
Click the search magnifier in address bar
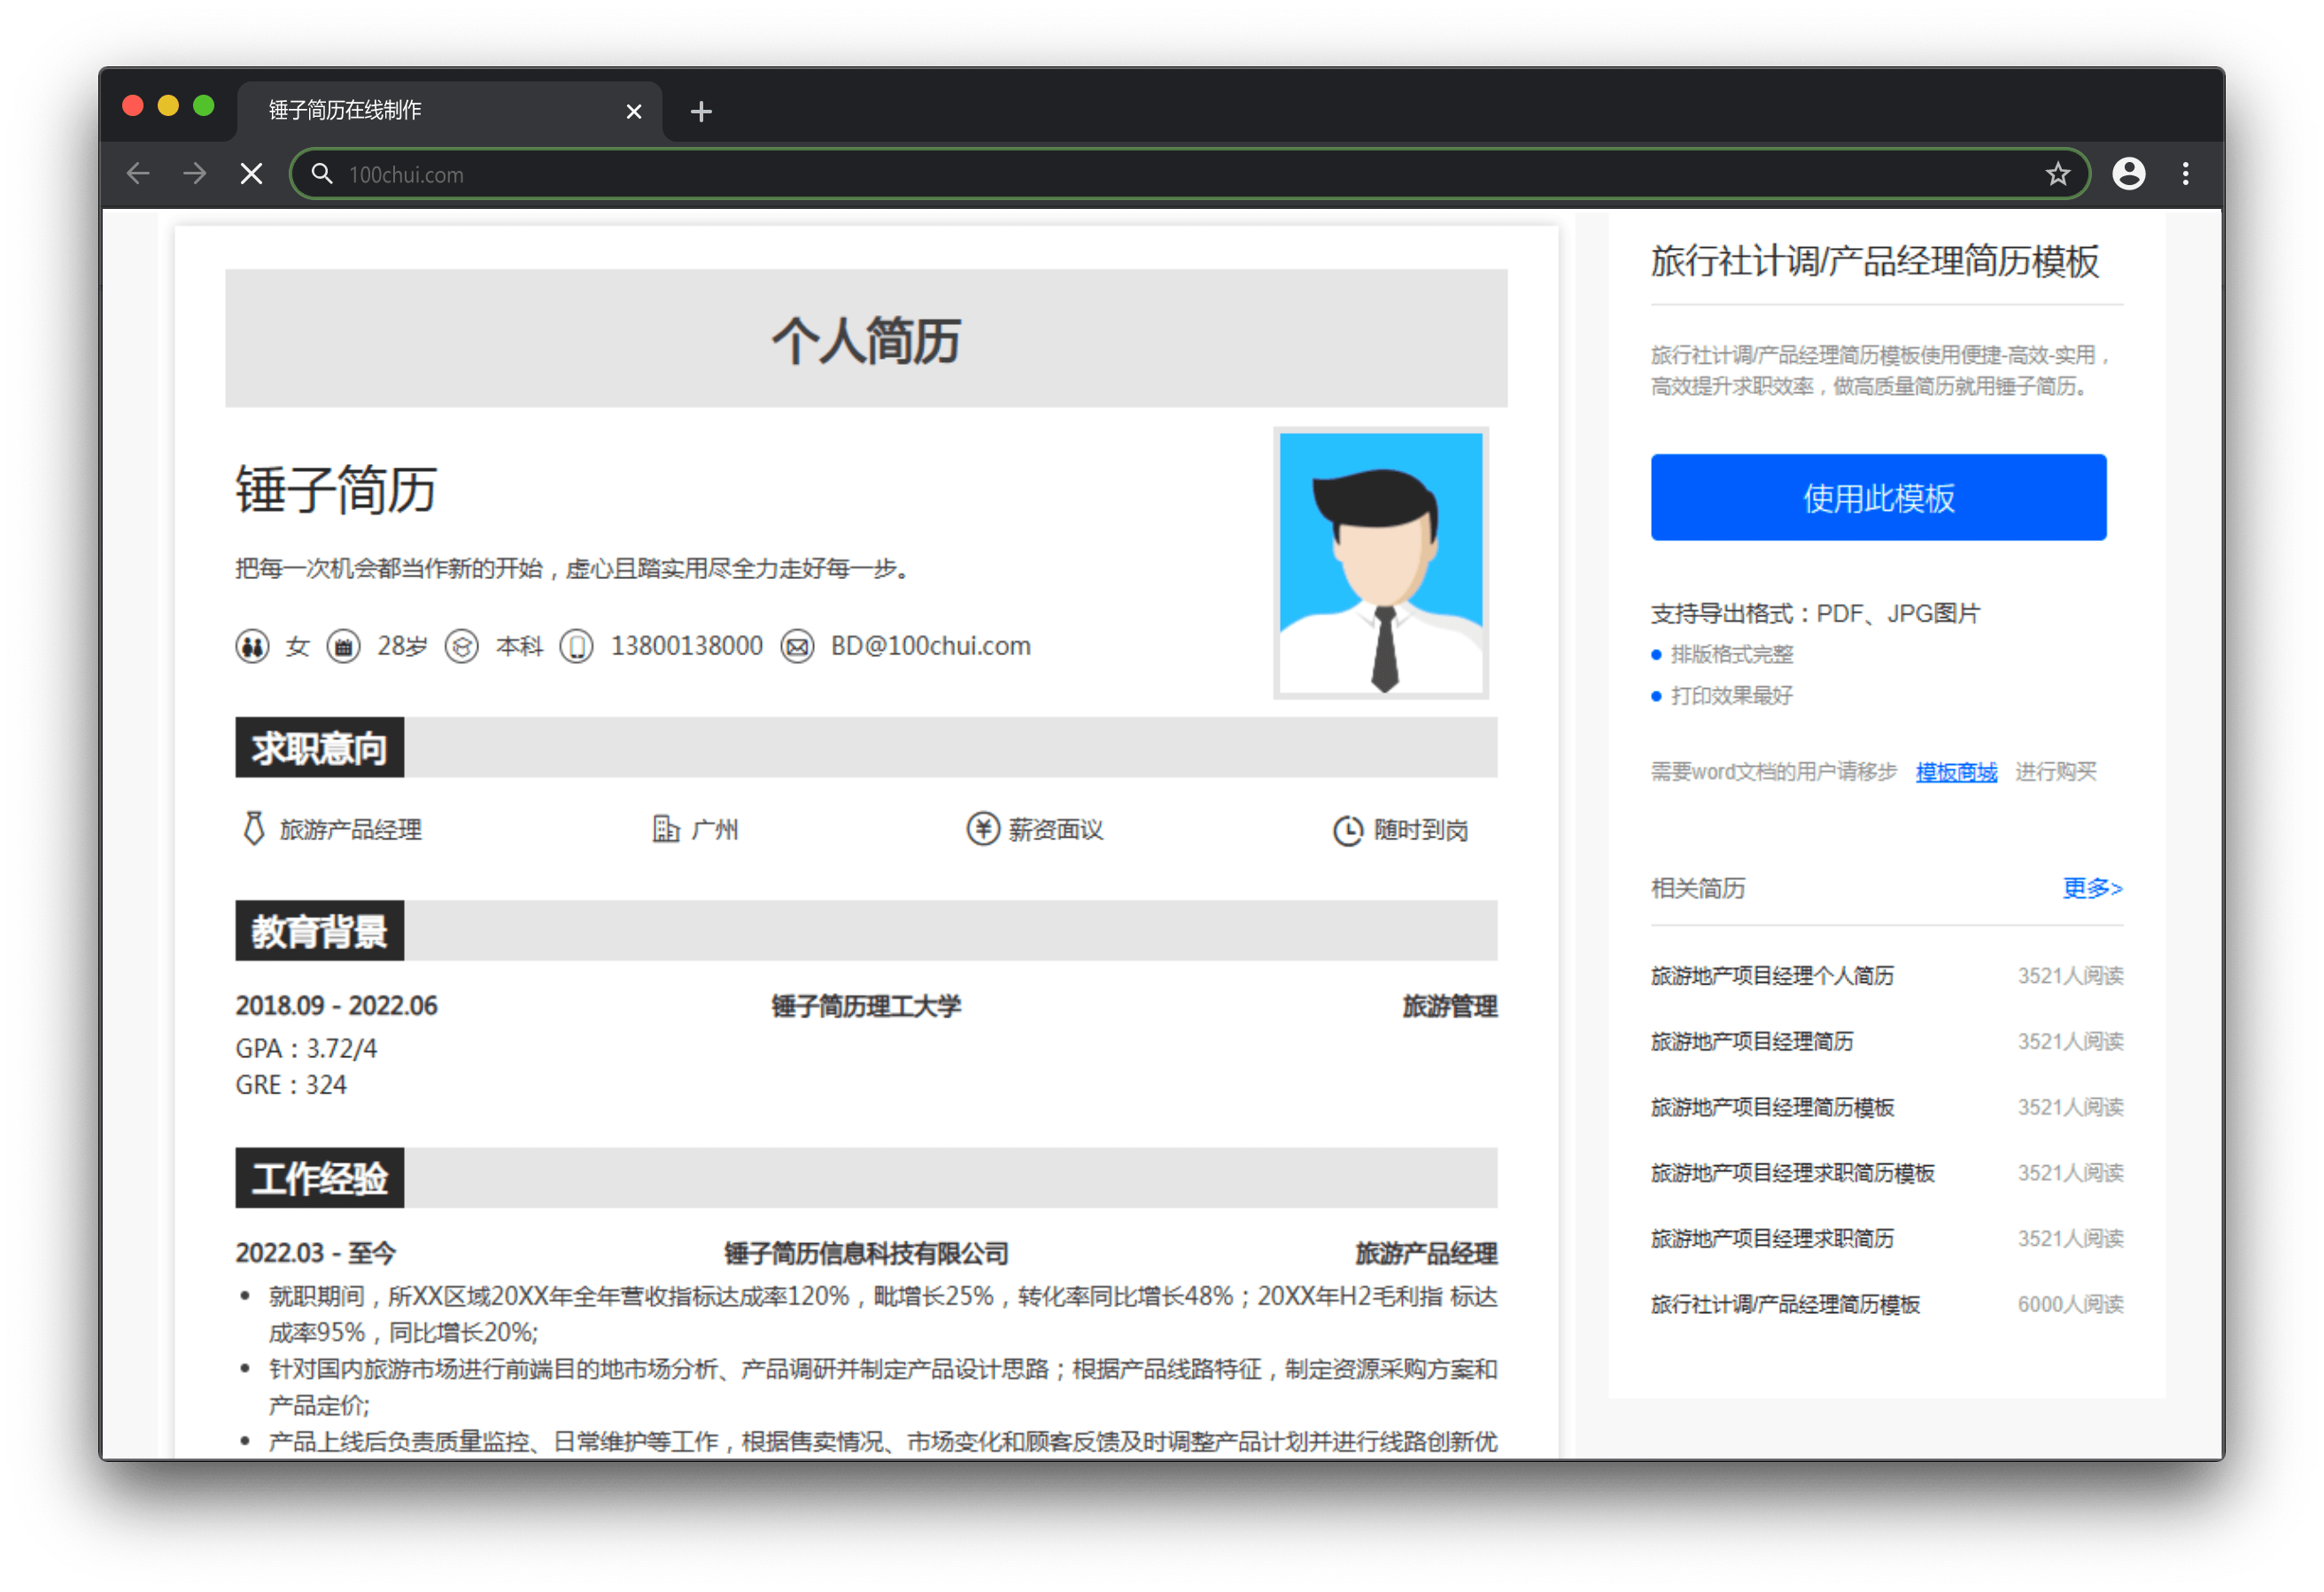click(x=322, y=174)
